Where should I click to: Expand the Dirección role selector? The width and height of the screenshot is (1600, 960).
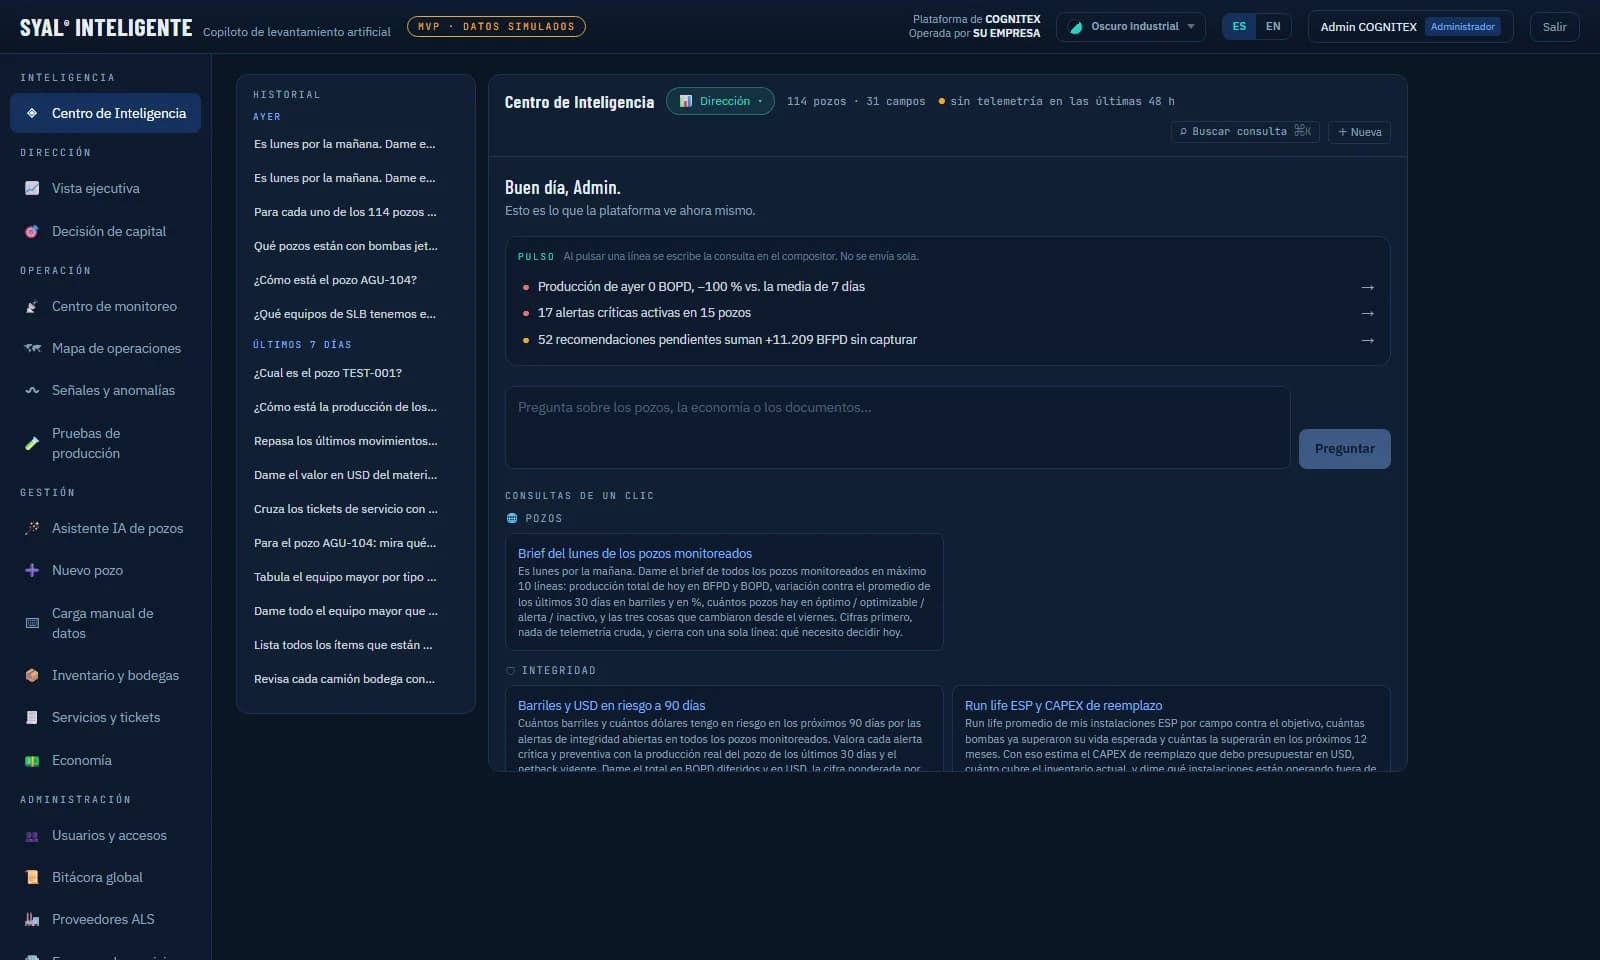[720, 101]
